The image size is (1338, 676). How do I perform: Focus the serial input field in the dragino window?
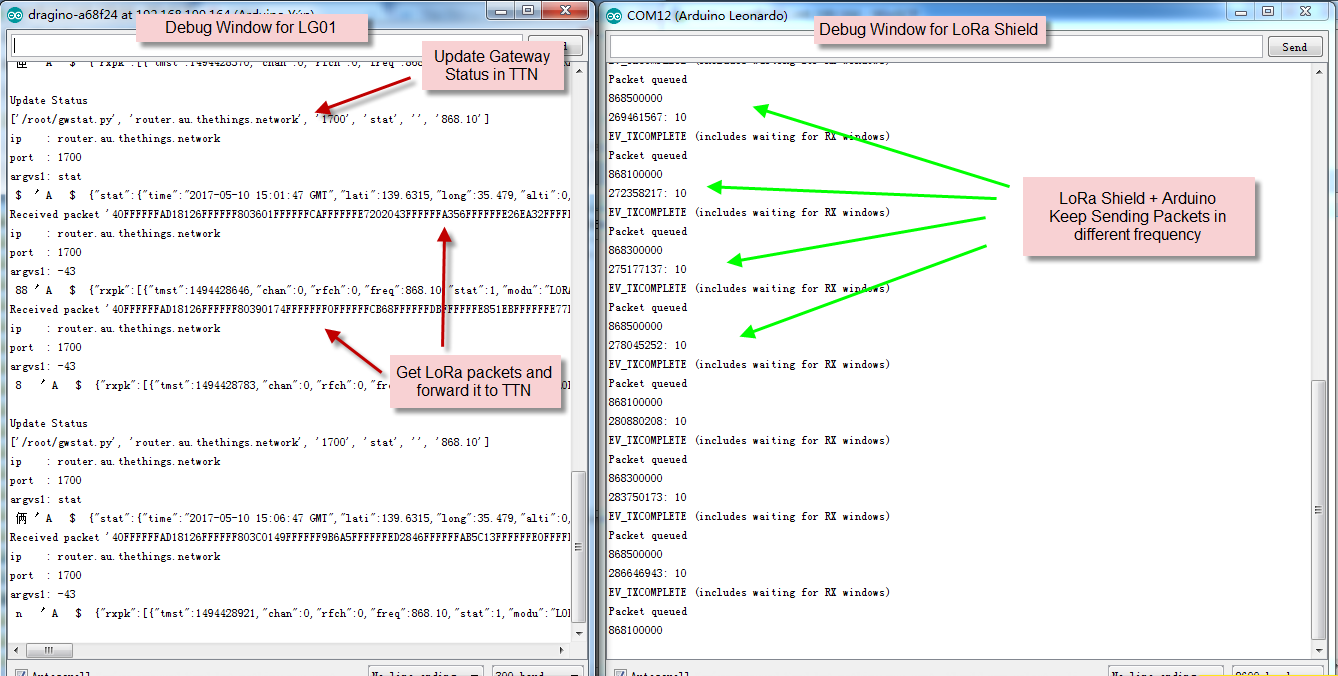click(265, 47)
